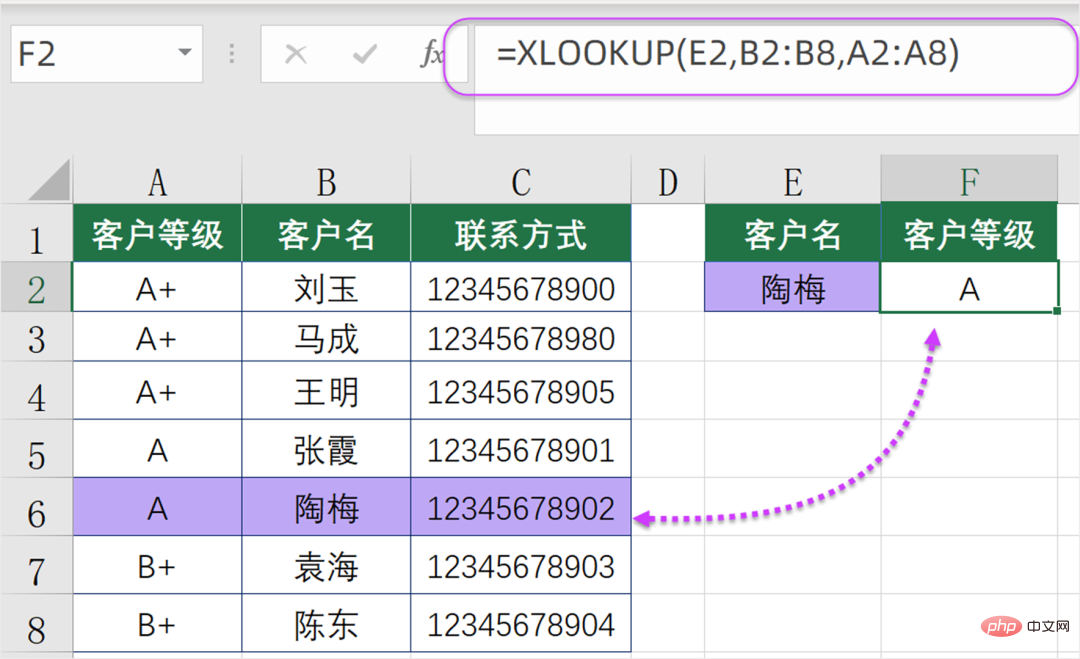The width and height of the screenshot is (1080, 659).
Task: Select row 7 header
Action: click(x=37, y=565)
